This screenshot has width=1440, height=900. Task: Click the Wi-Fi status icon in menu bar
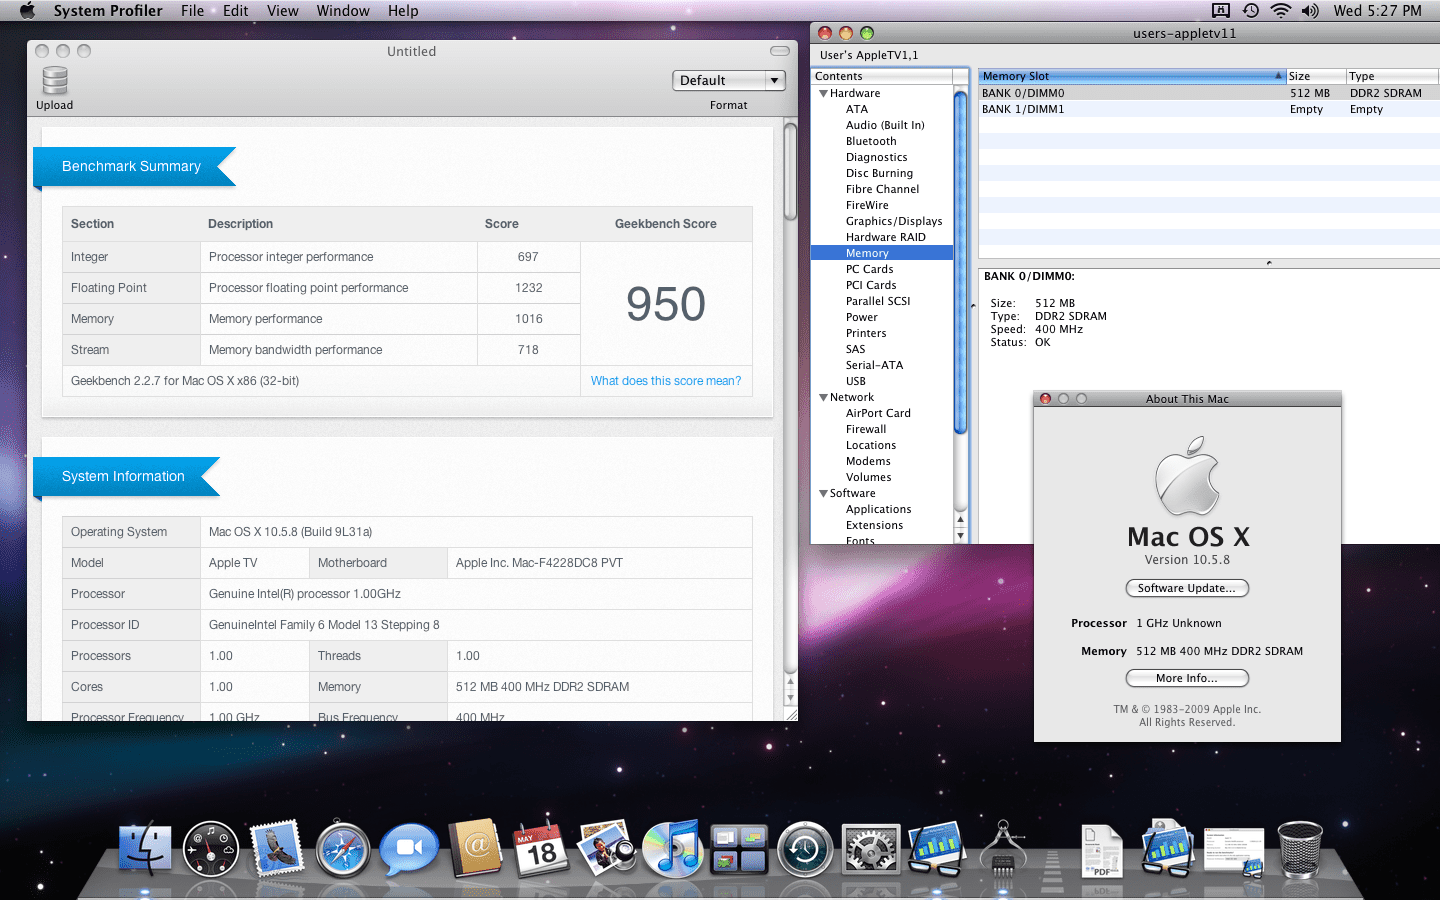pyautogui.click(x=1280, y=11)
